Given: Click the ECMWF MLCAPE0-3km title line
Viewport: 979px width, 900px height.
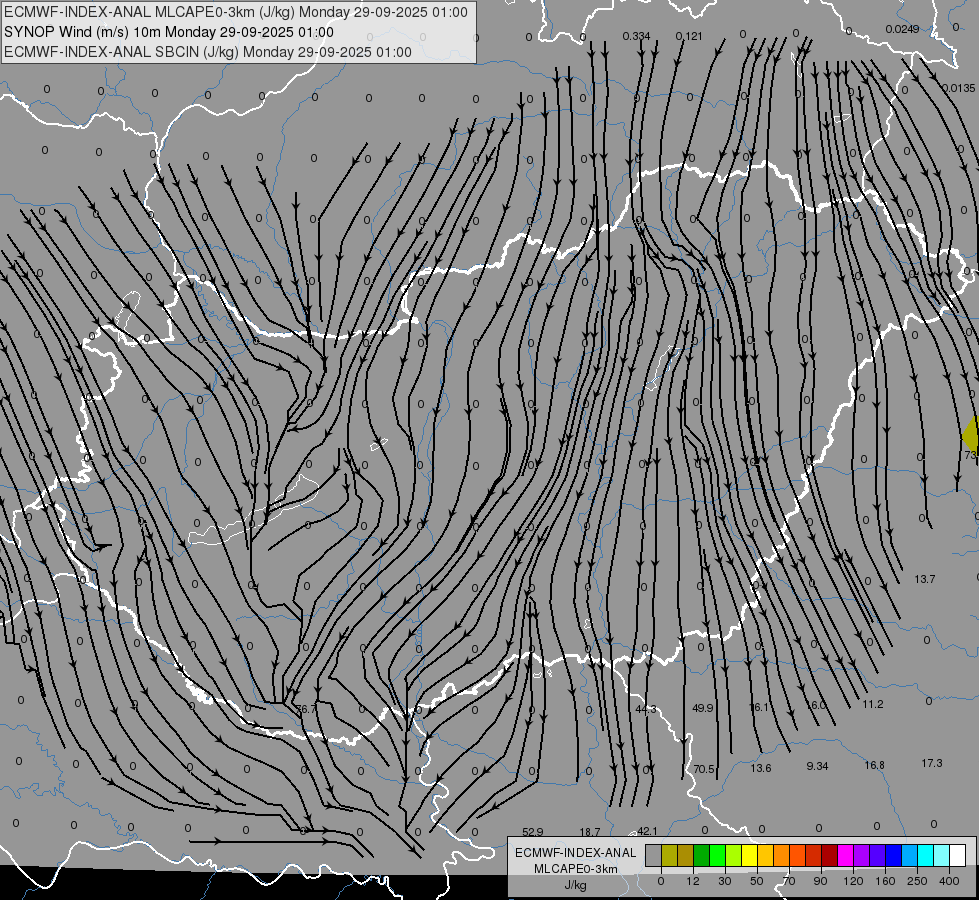Looking at the screenshot, I should [x=236, y=12].
